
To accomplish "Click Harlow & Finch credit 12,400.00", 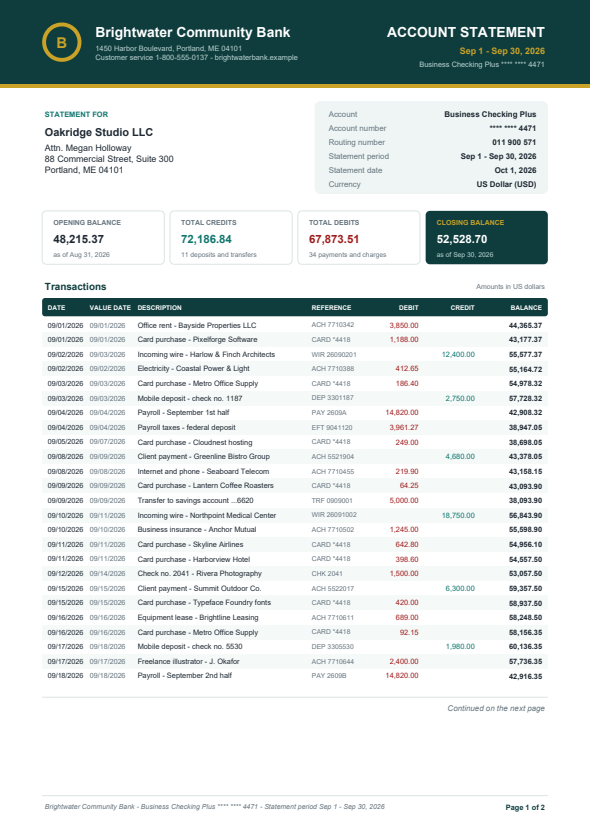I will pos(458,355).
